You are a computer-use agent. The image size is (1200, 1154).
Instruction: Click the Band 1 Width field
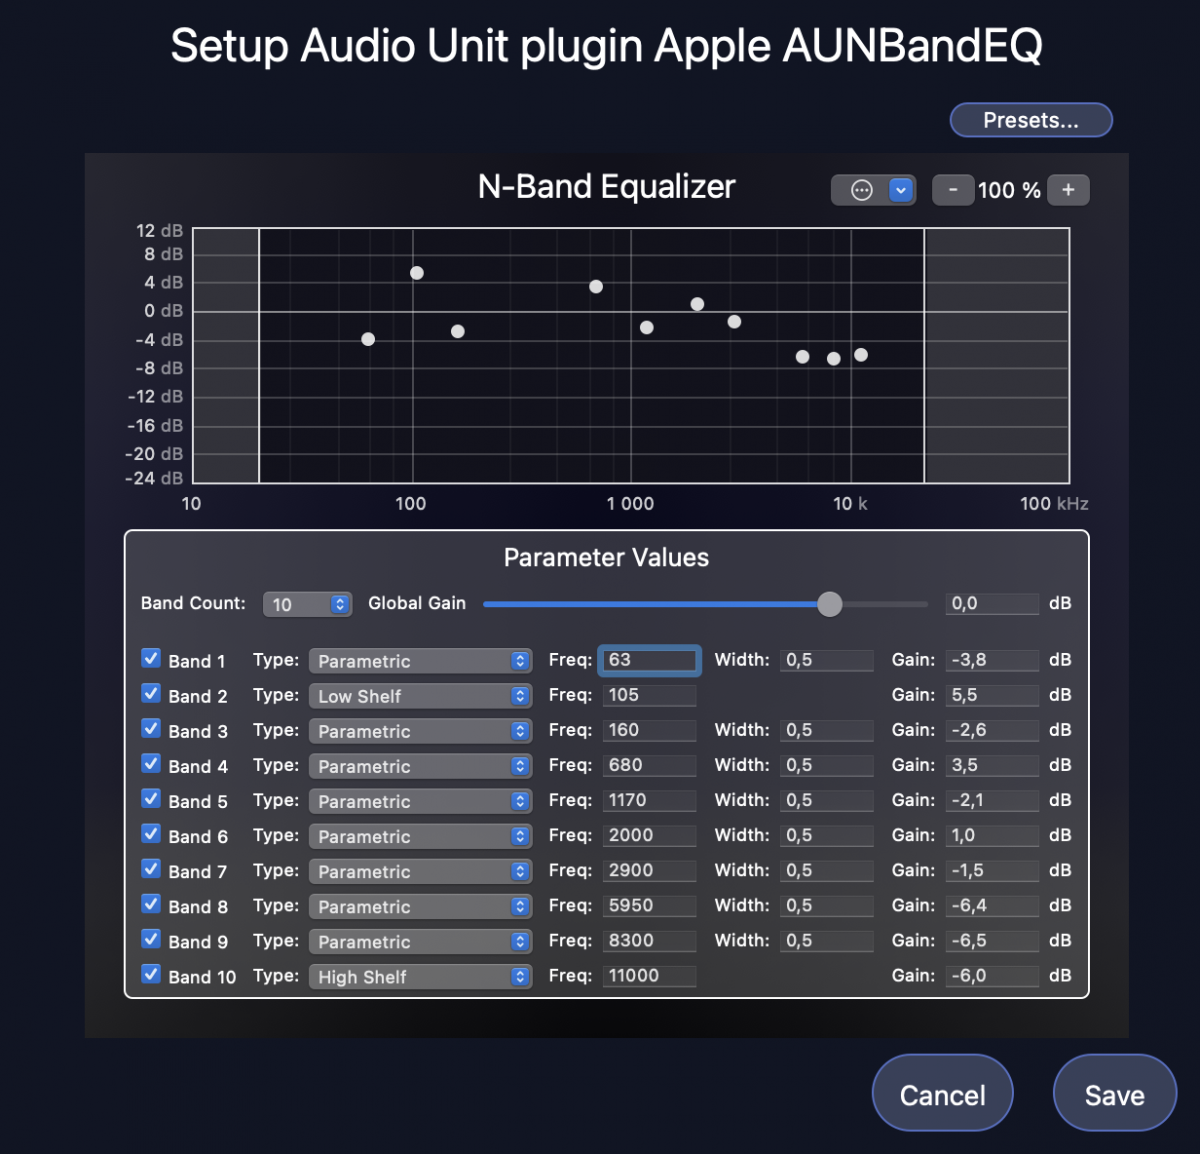[827, 660]
